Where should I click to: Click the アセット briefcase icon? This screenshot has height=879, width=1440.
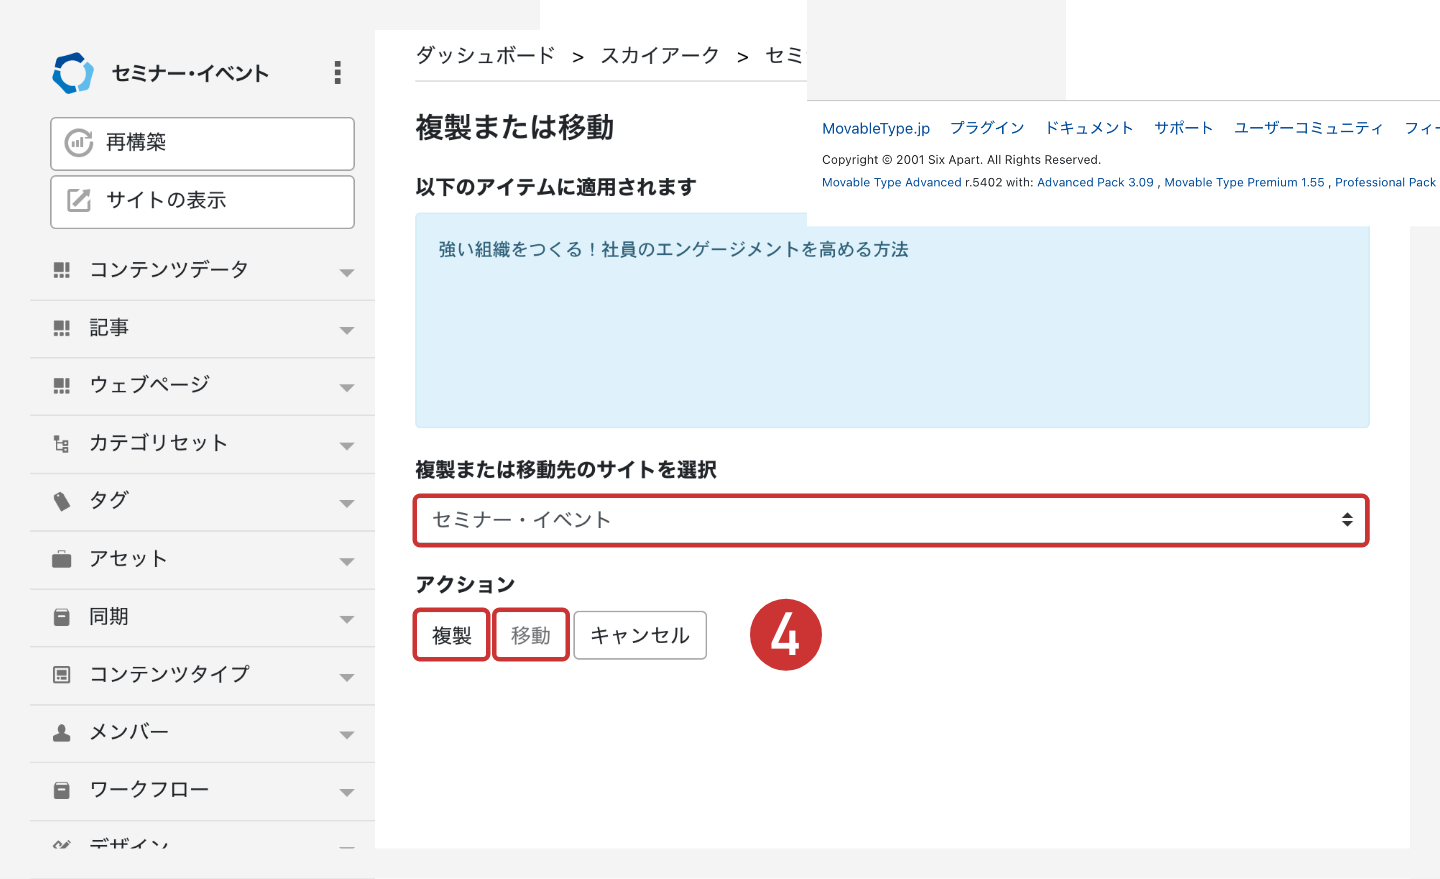[x=62, y=559]
